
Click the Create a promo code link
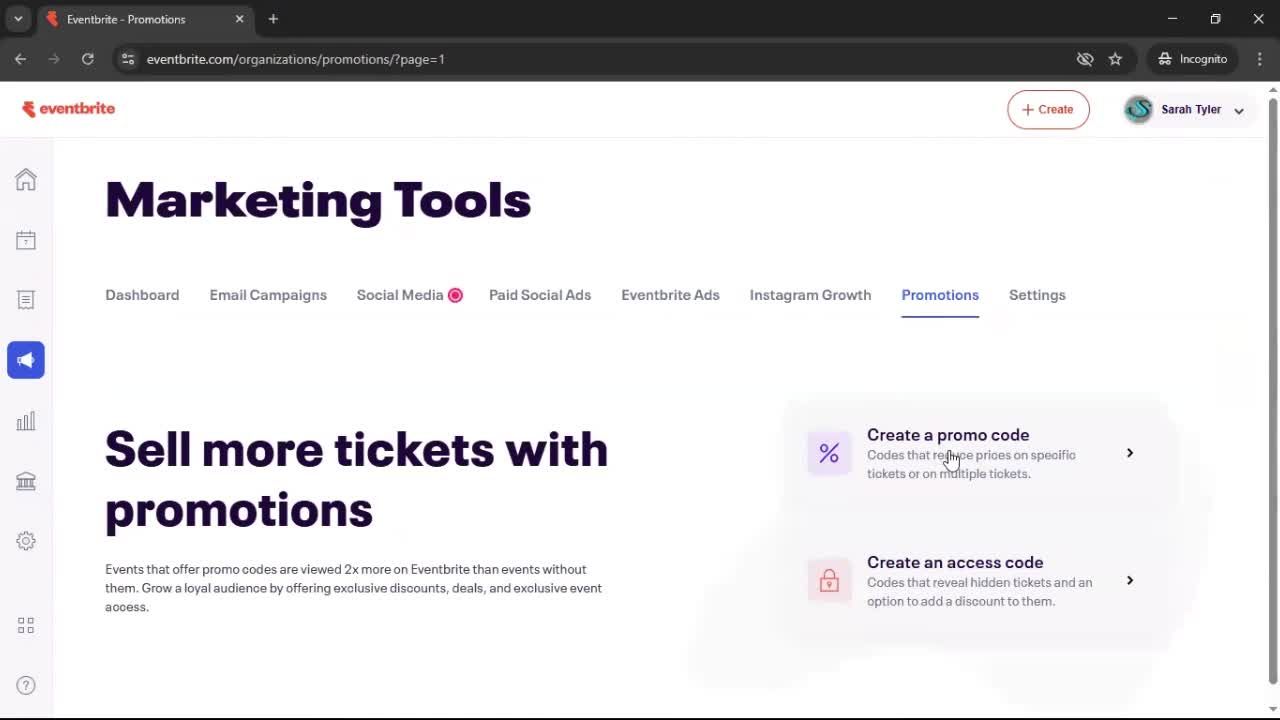(948, 435)
